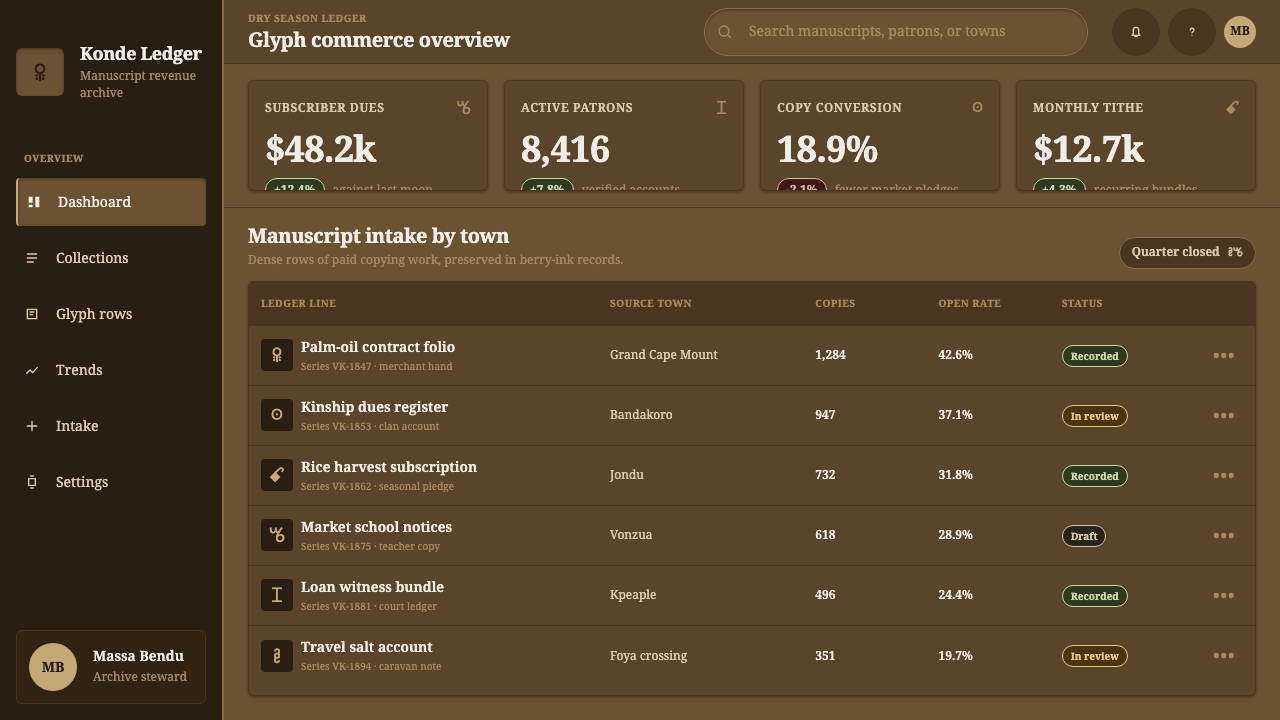Image resolution: width=1280 pixels, height=720 pixels.
Task: Open the Travel salt account title
Action: pyautogui.click(x=367, y=647)
